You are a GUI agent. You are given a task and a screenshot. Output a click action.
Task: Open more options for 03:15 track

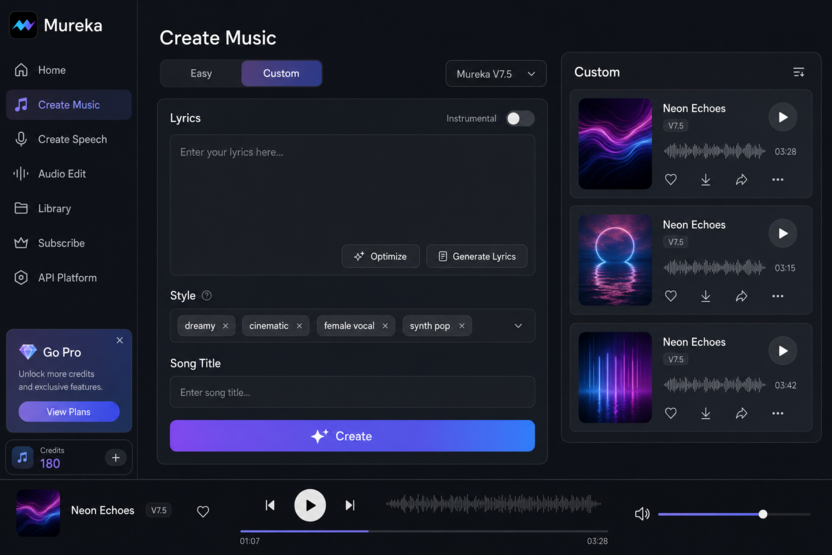pos(777,296)
